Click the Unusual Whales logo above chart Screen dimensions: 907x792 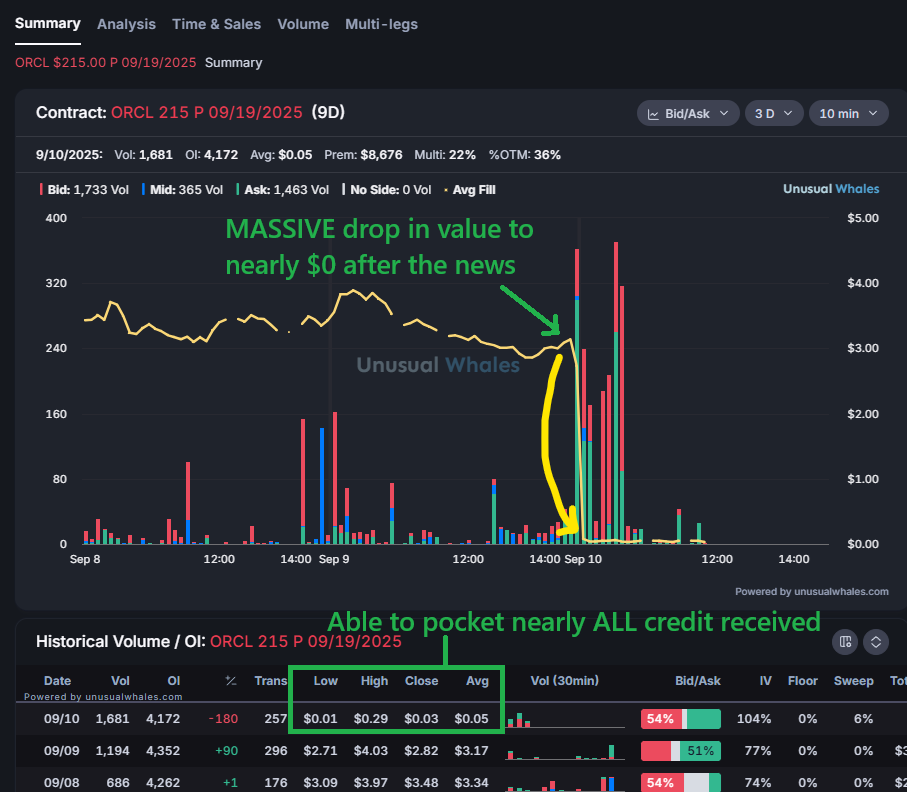pos(831,189)
